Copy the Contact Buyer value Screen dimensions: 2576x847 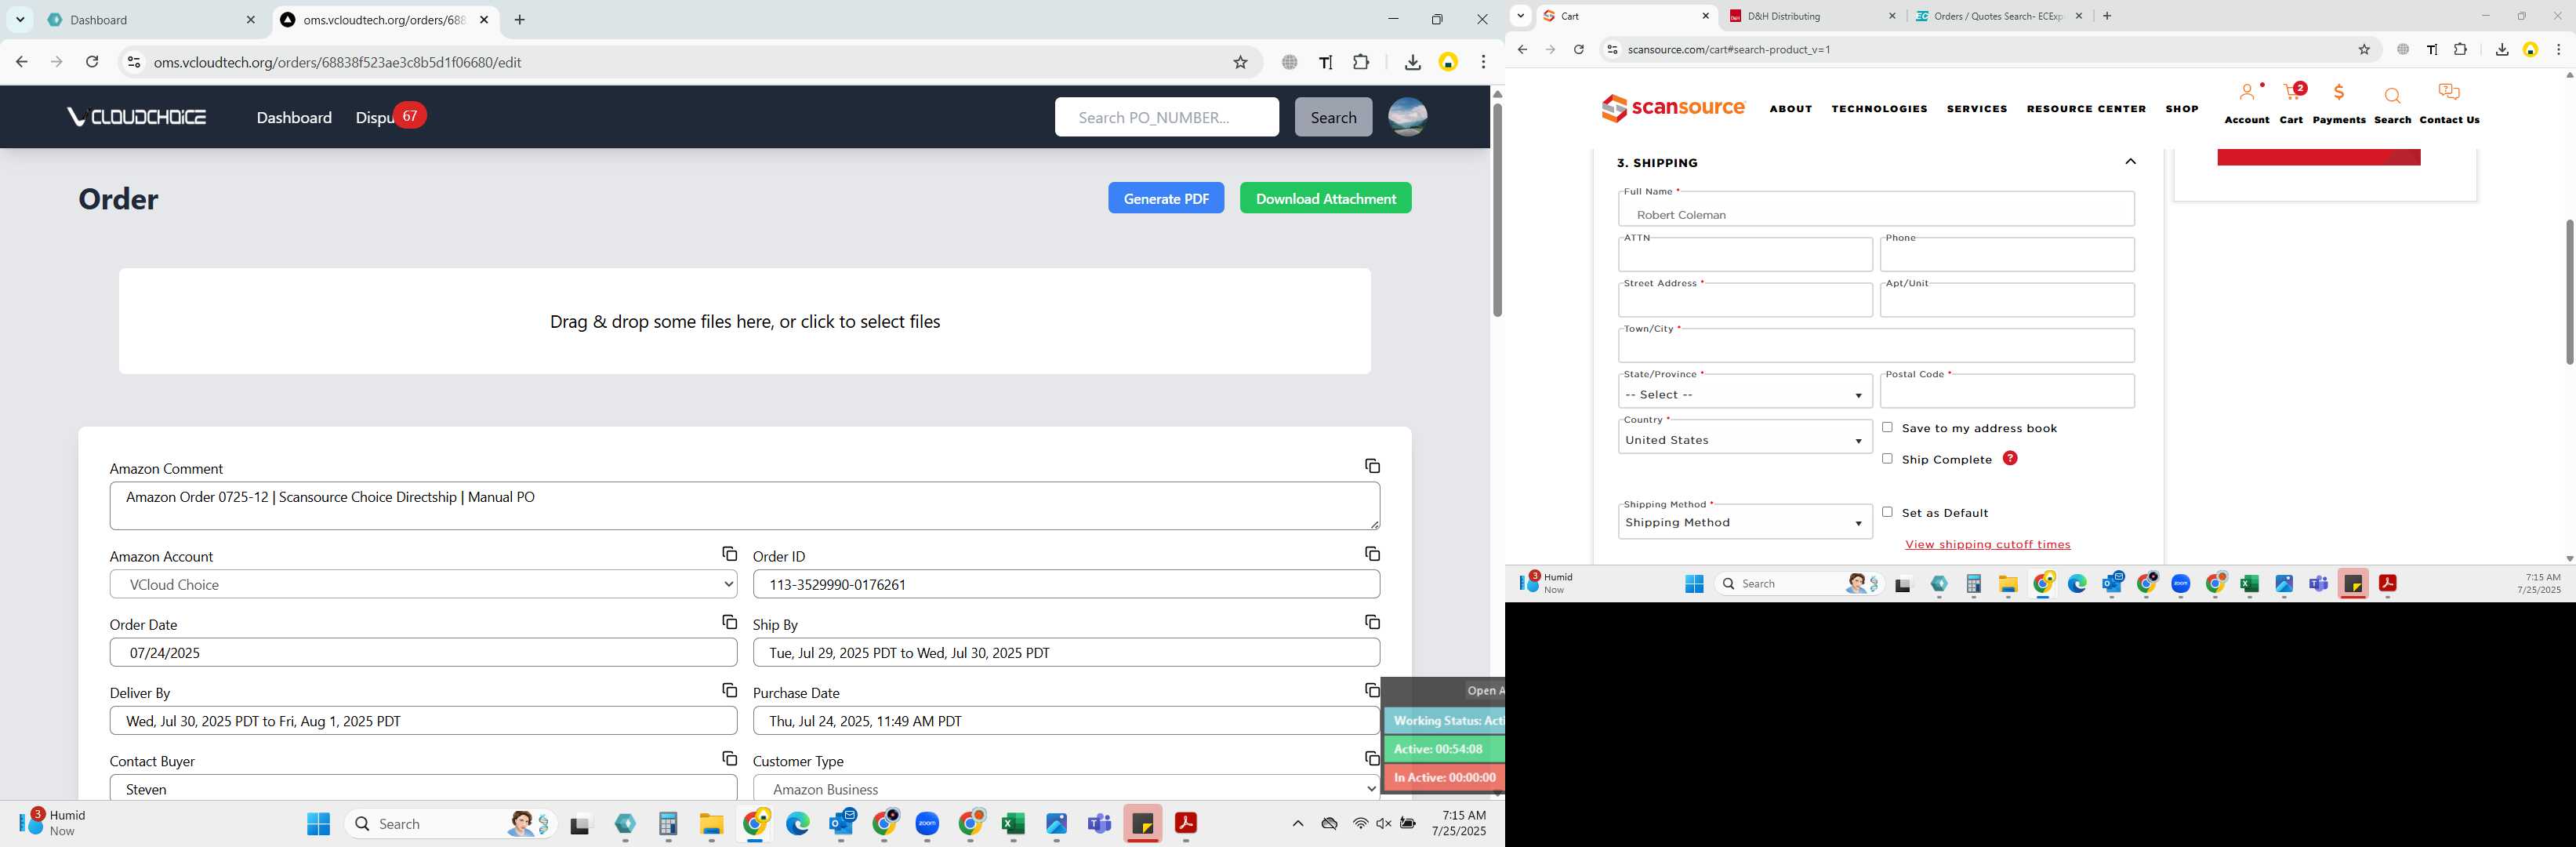[729, 759]
